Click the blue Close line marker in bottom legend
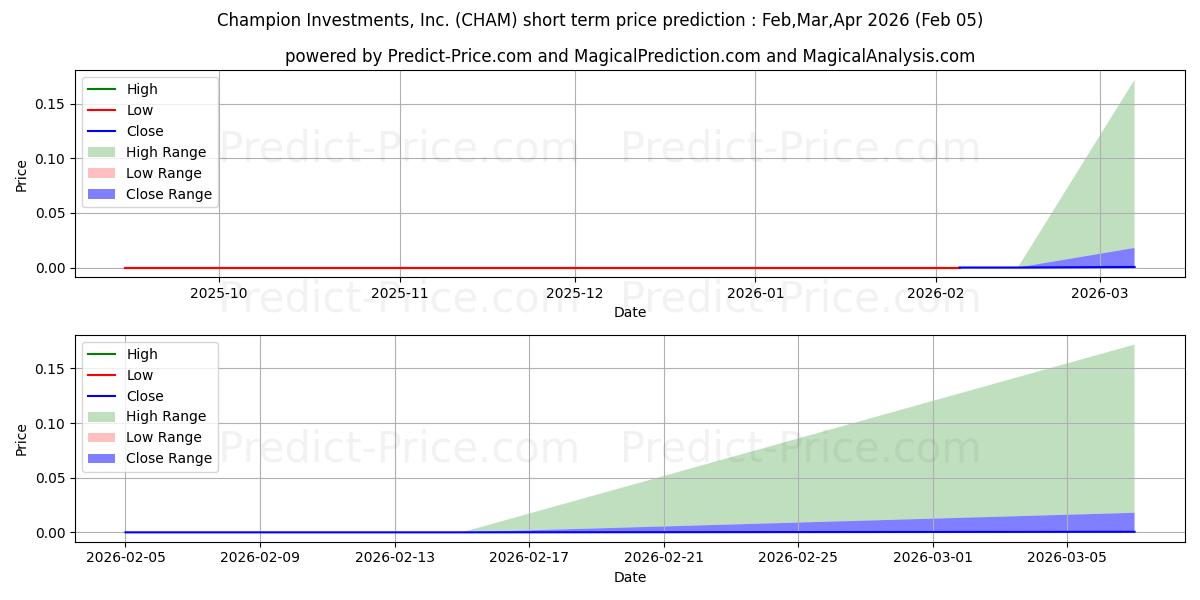 pos(102,396)
